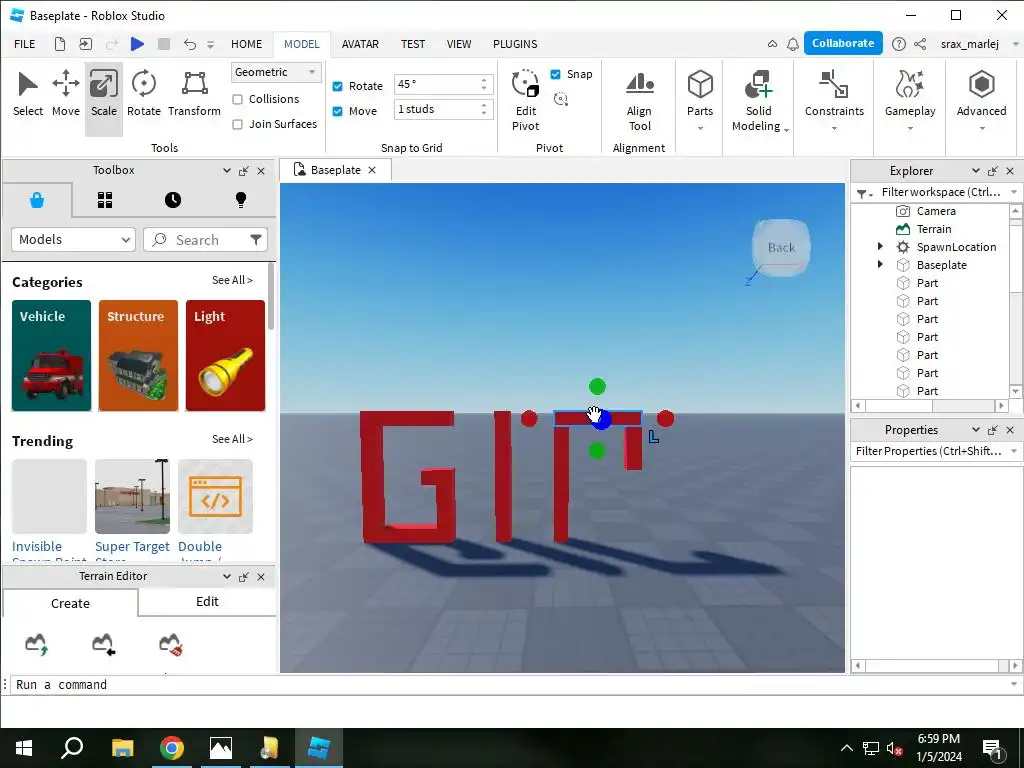Expand the SpawnLocation tree item
This screenshot has height=768, width=1024.
[x=880, y=246]
